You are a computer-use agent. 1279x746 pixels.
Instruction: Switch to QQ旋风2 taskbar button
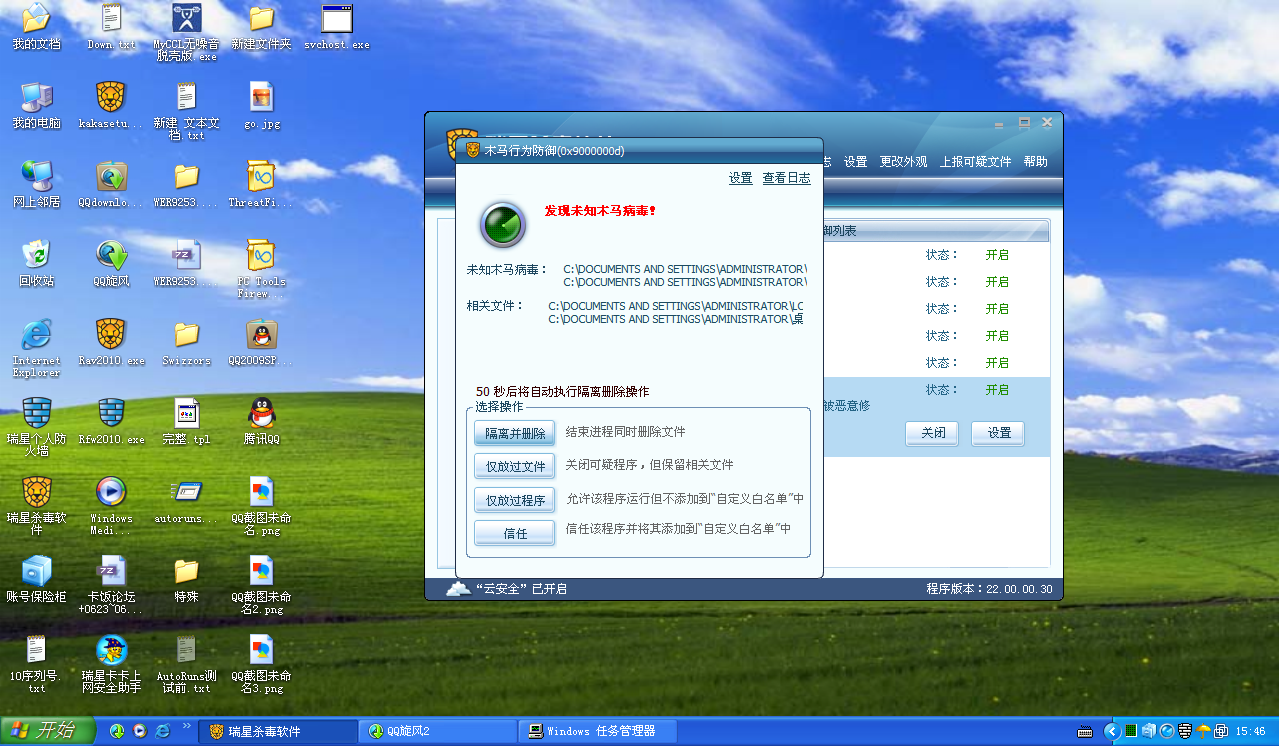tap(437, 732)
